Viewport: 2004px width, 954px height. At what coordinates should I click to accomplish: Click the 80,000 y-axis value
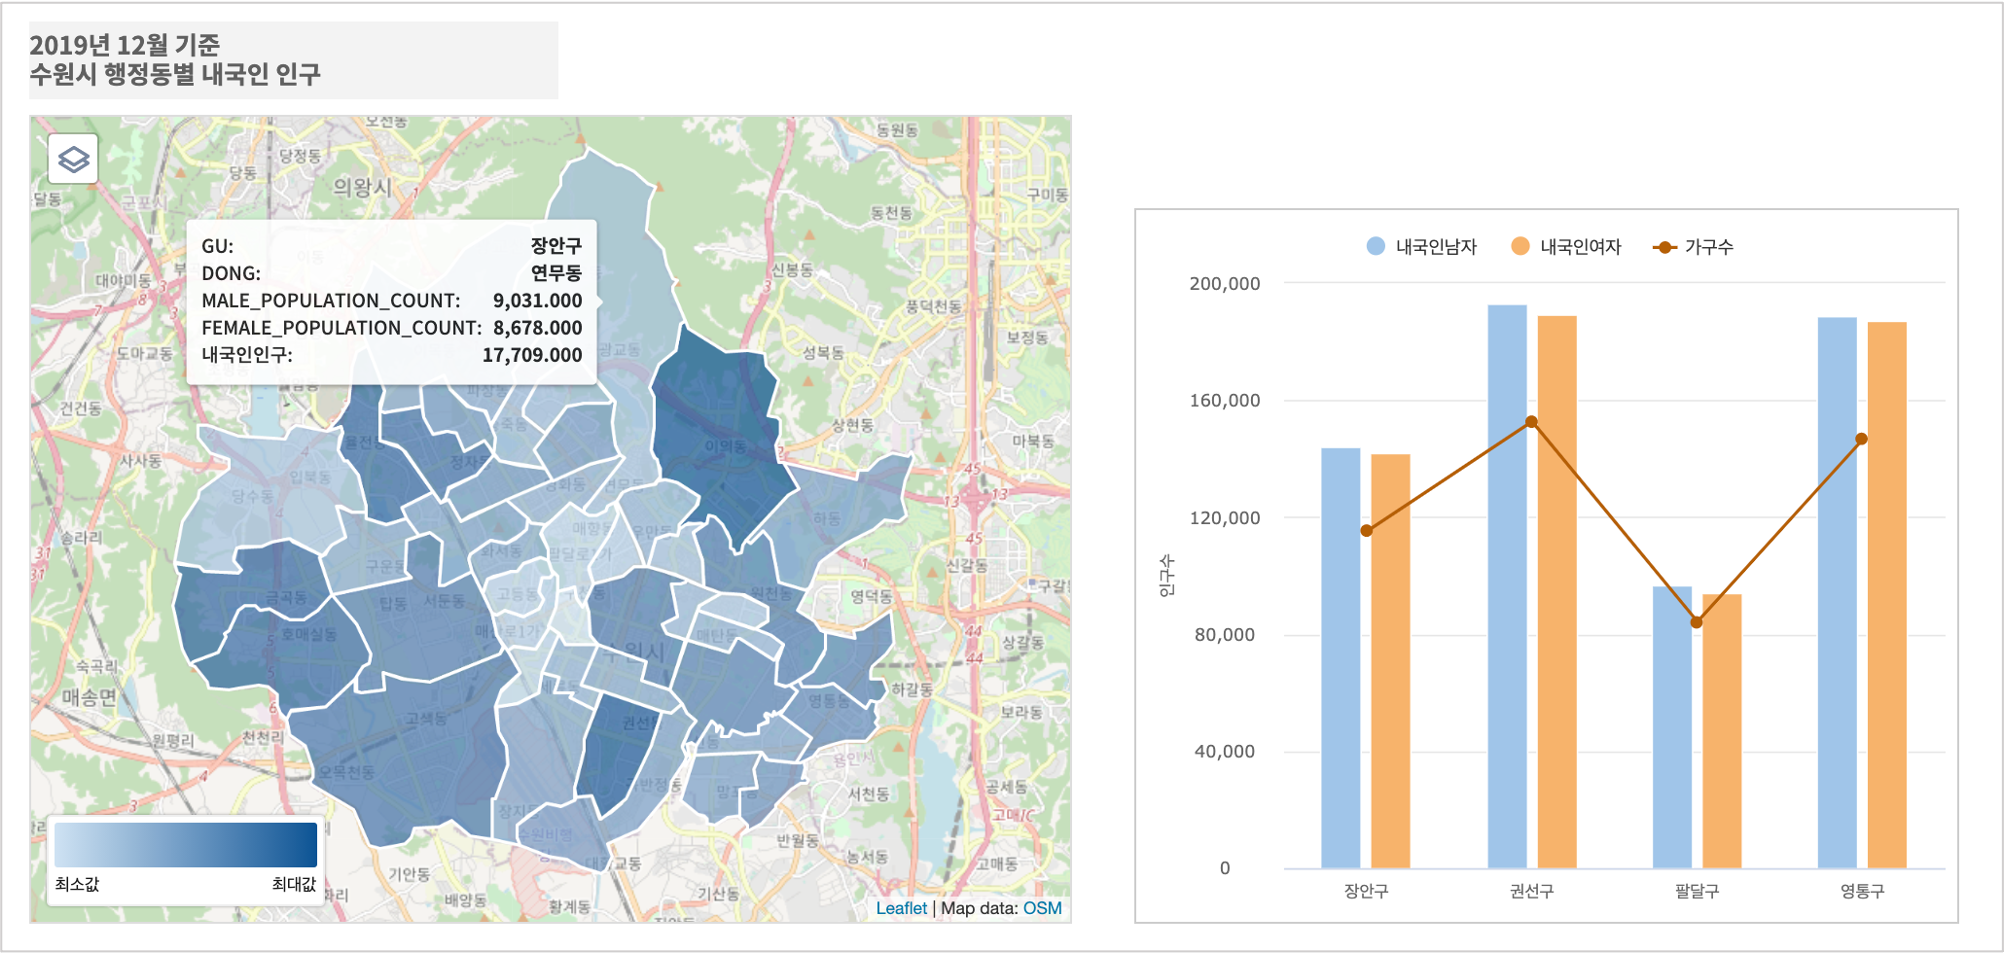(x=1224, y=635)
